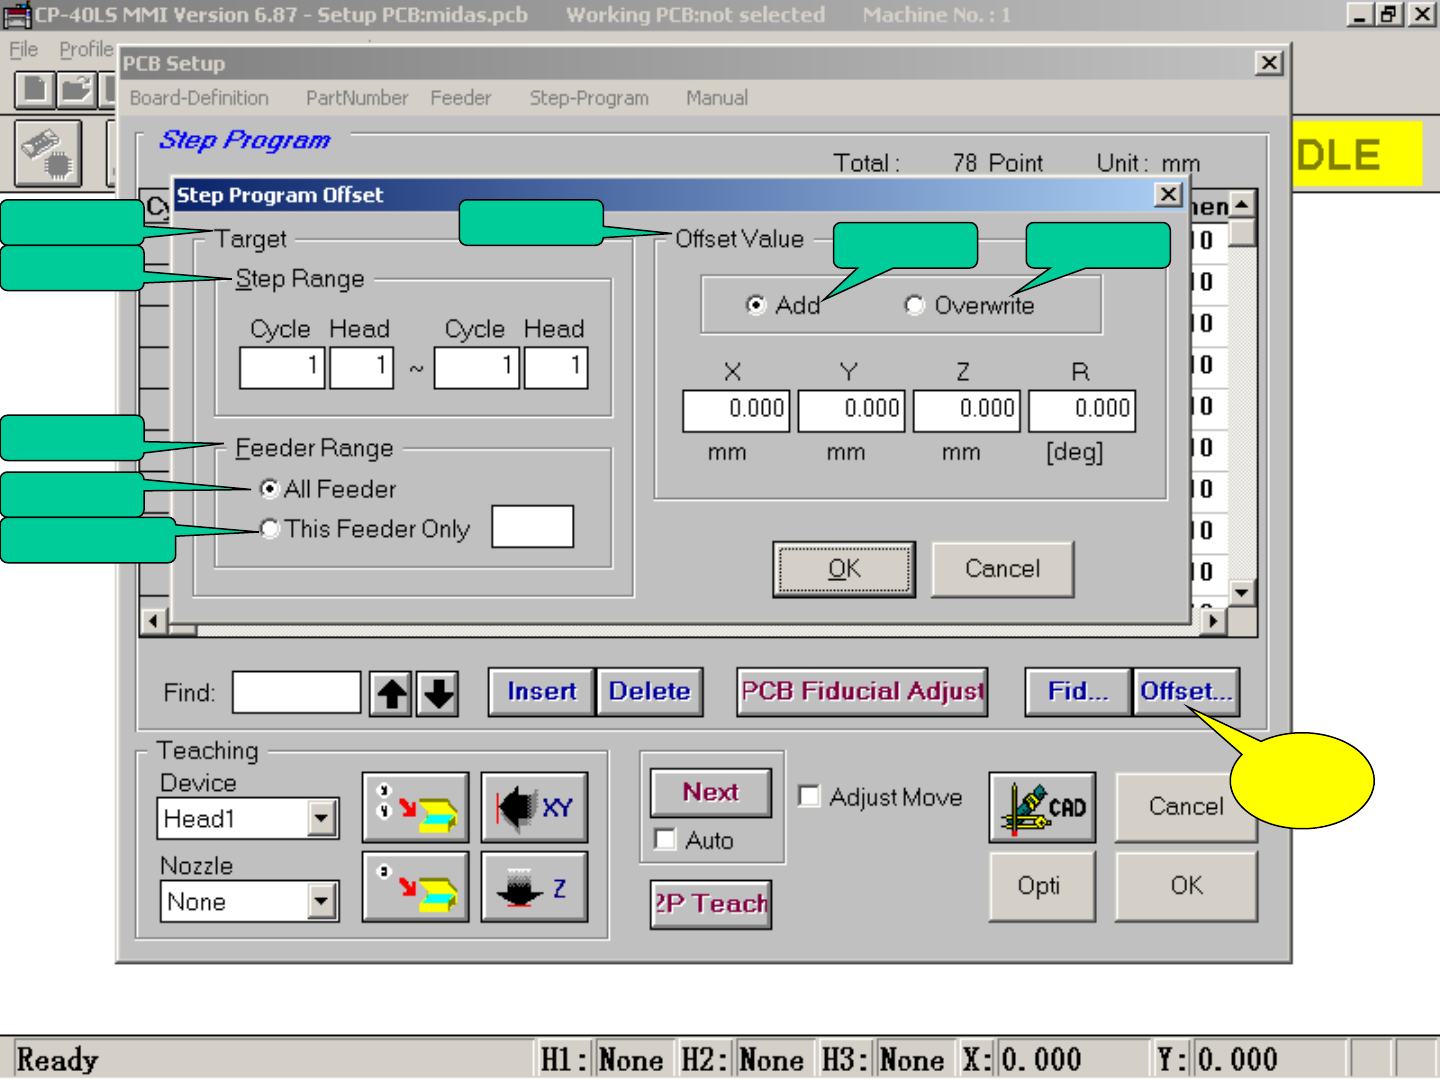
Task: Select This Feeder Only option
Action: coord(269,529)
